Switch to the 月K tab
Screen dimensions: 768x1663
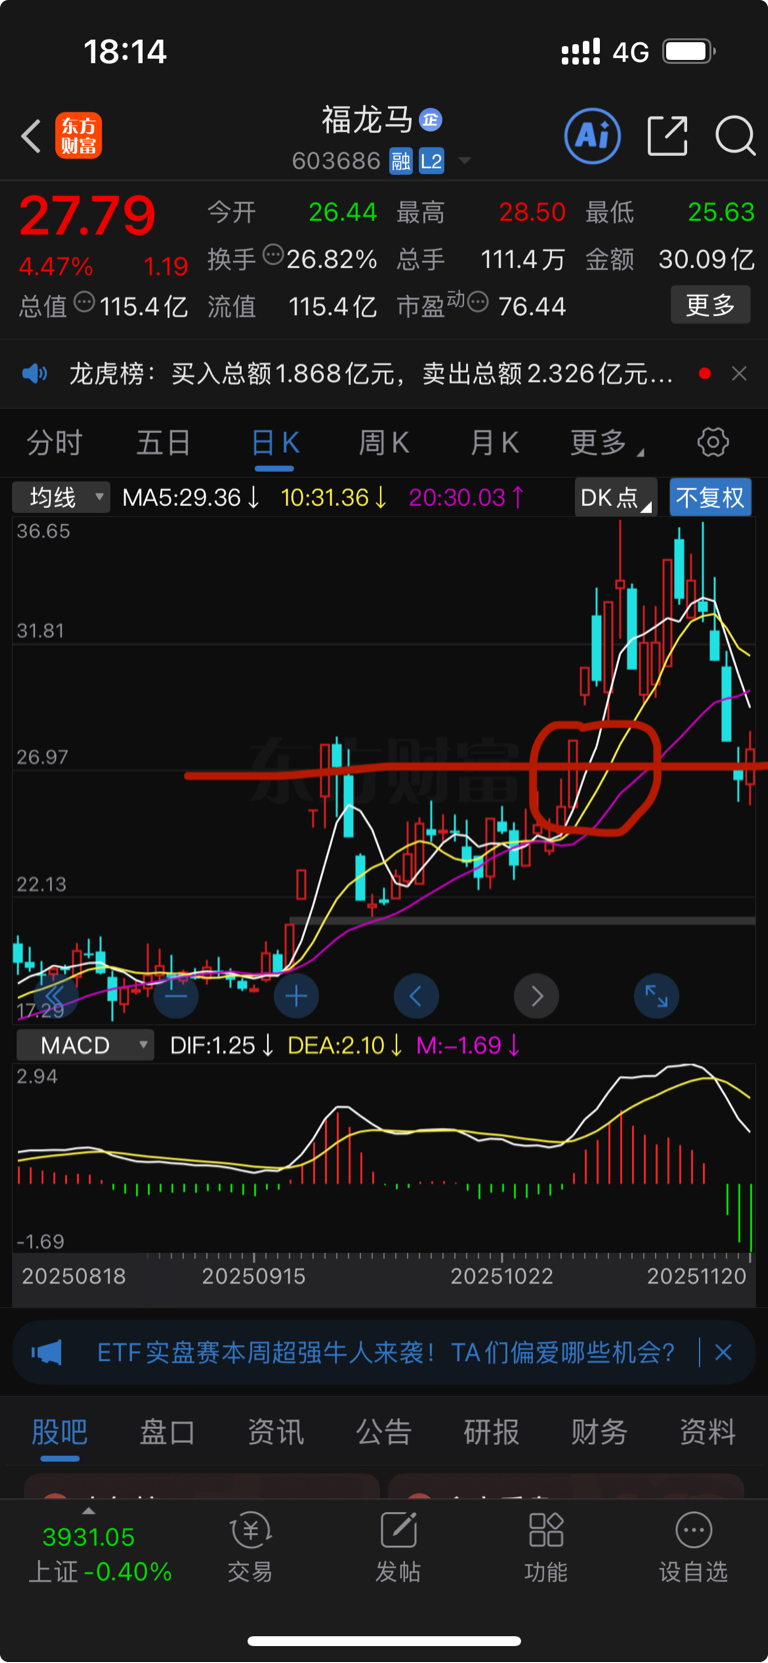[494, 442]
